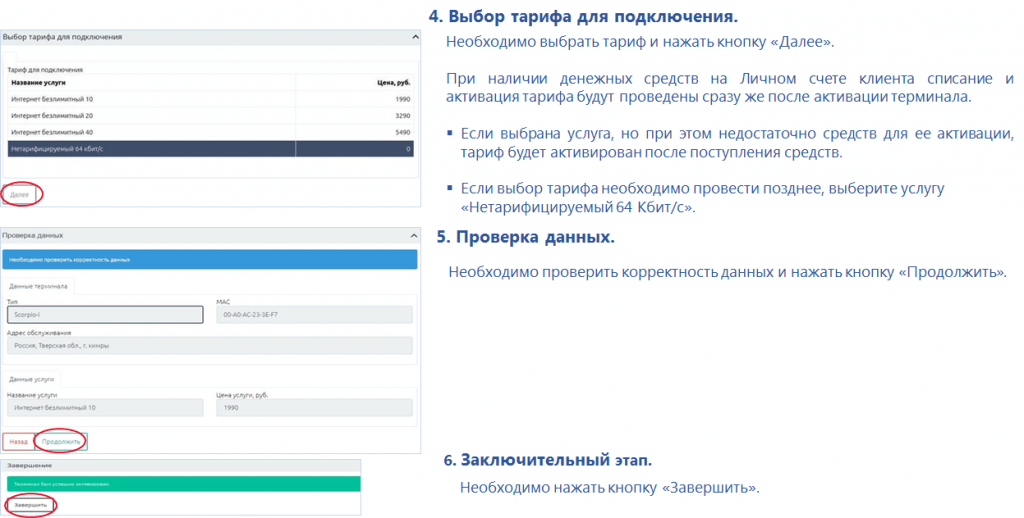The width and height of the screenshot is (1024, 518).
Task: Click the green success notification banner
Action: pyautogui.click(x=180, y=484)
